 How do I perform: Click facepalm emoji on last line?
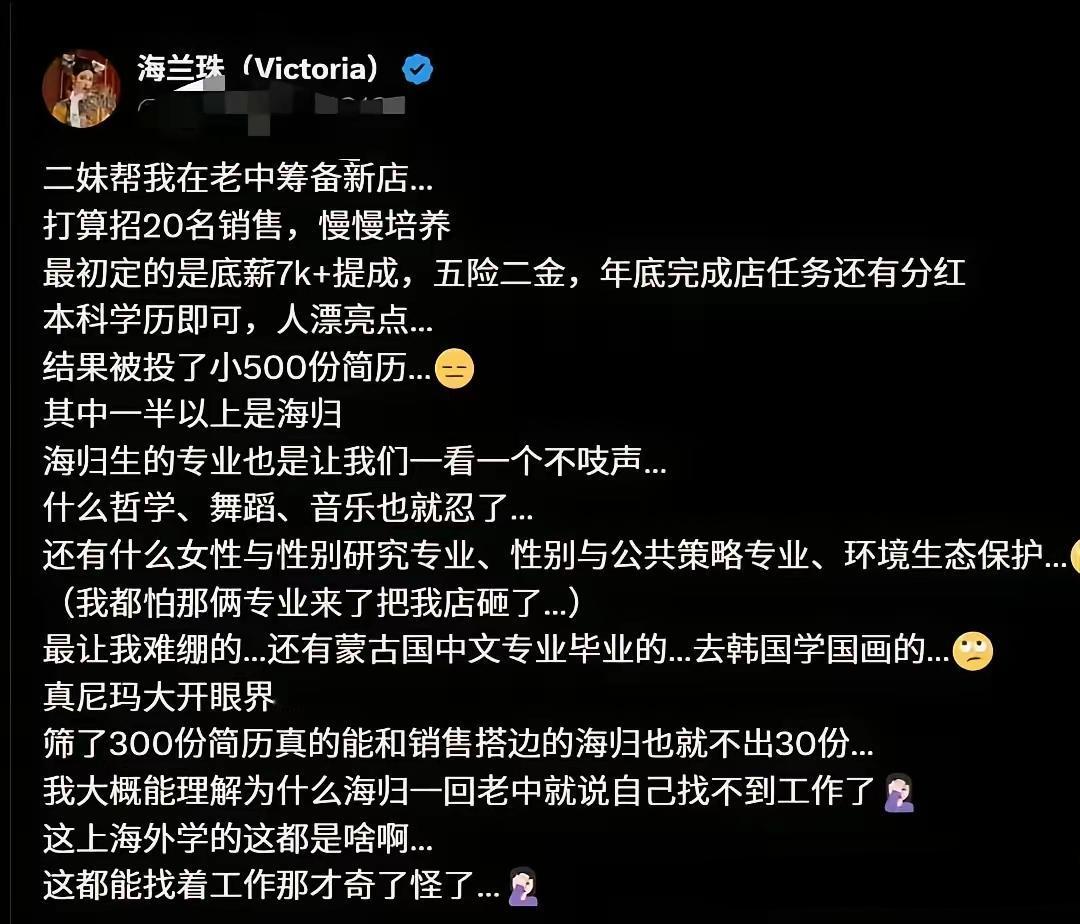(523, 886)
